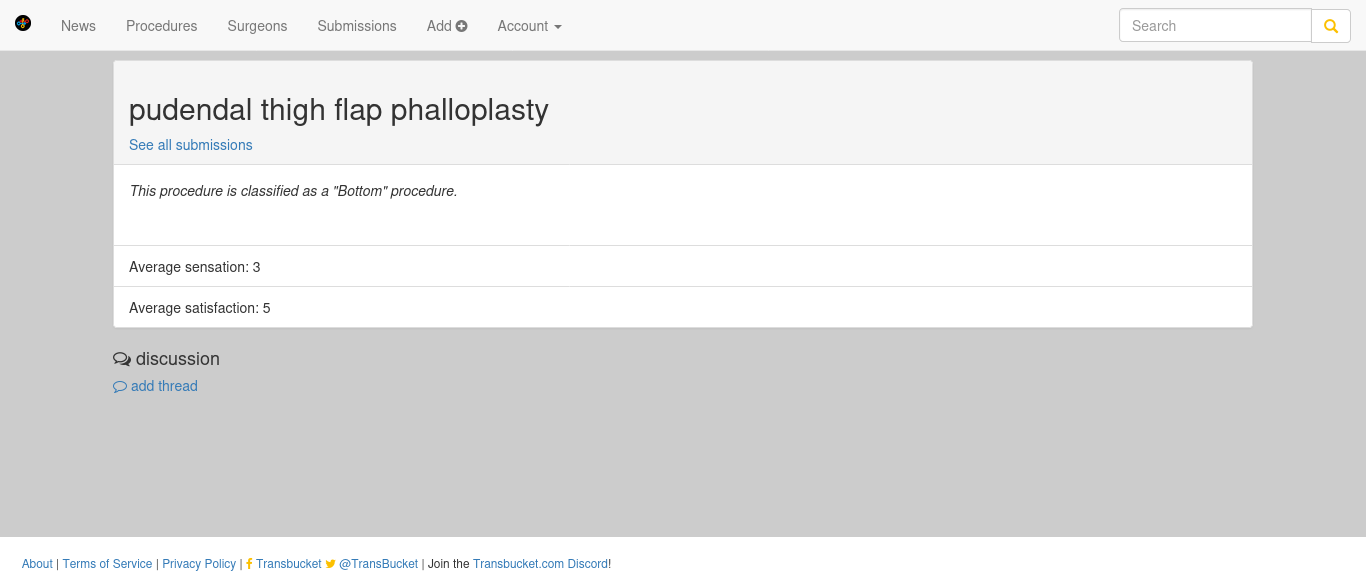Image resolution: width=1366 pixels, height=587 pixels.
Task: Expand the Account dropdown menu
Action: pyautogui.click(x=529, y=26)
